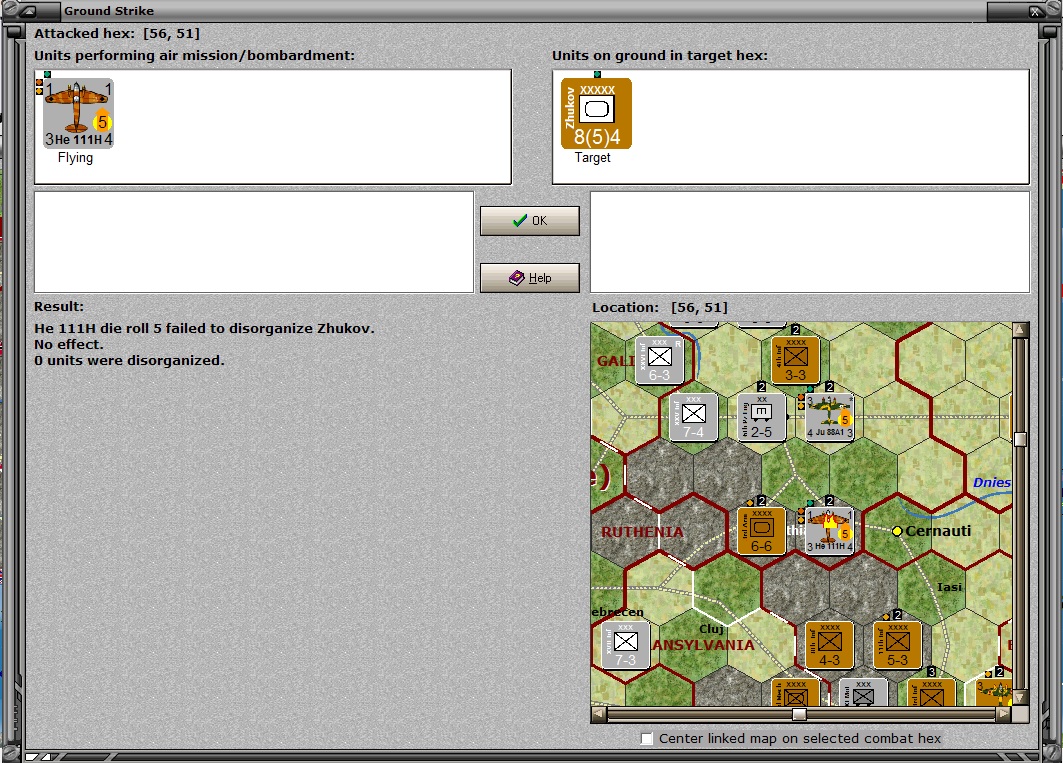This screenshot has width=1063, height=763.
Task: Close the Ground Strike dialog
Action: [x=1035, y=11]
